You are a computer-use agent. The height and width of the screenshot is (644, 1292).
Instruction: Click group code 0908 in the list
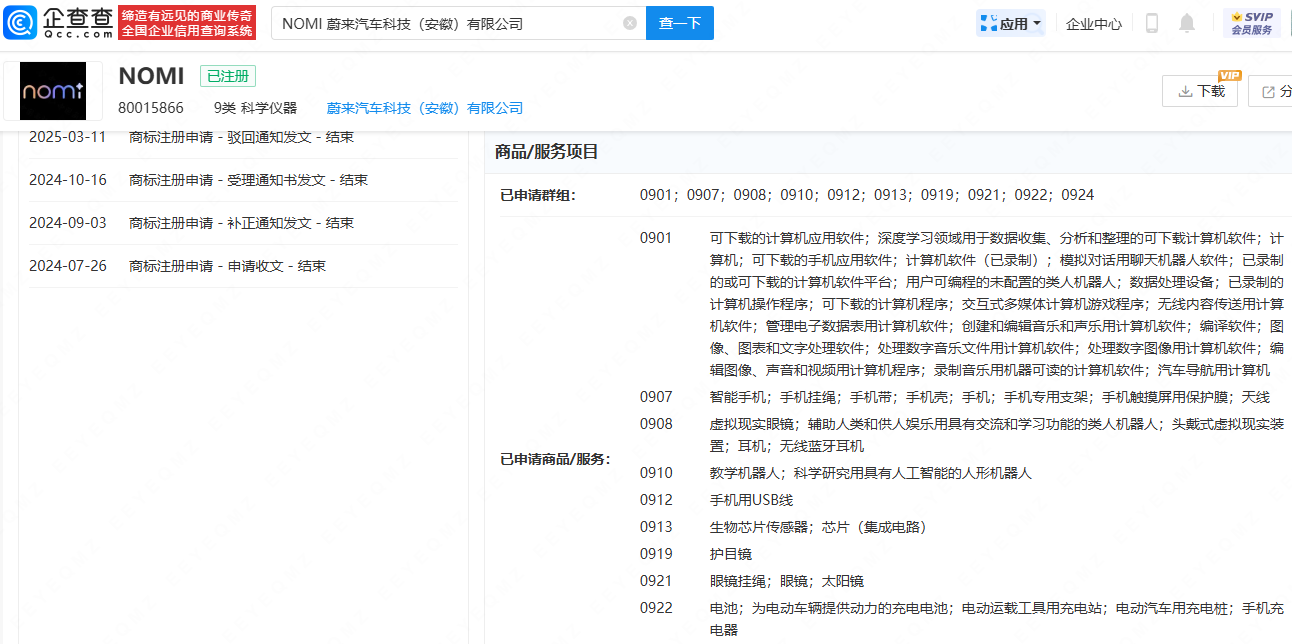(656, 424)
